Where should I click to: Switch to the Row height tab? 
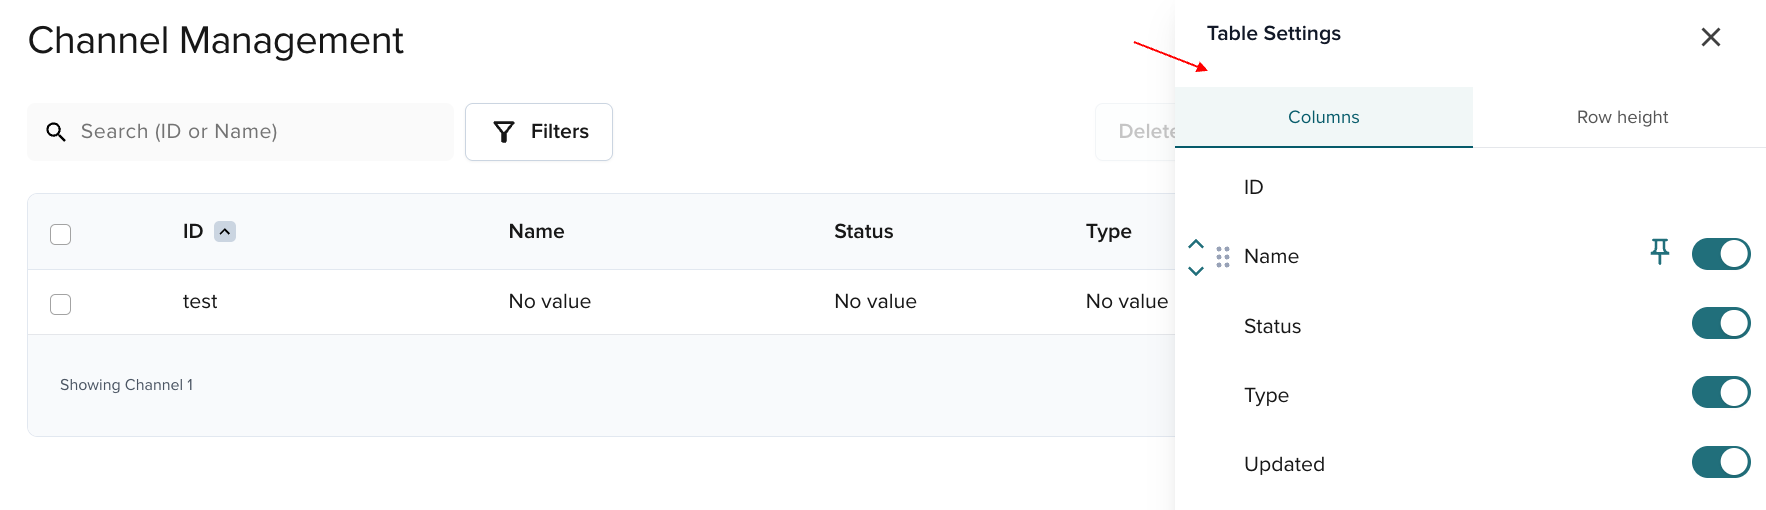[1621, 117]
